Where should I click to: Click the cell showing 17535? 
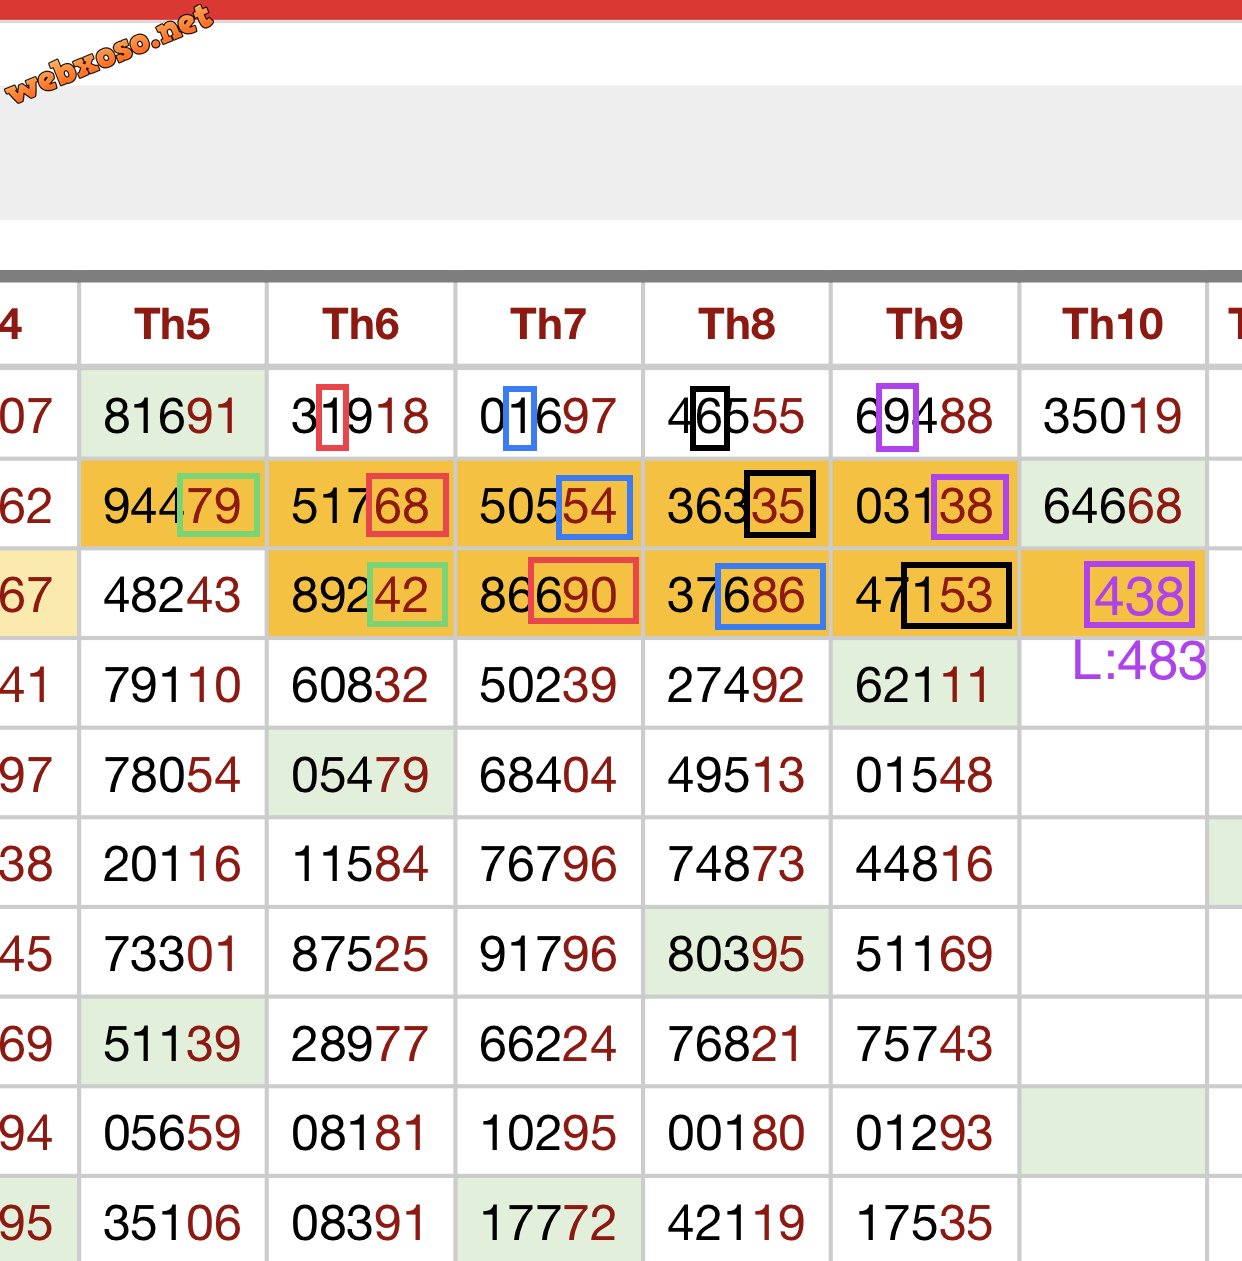point(925,1221)
